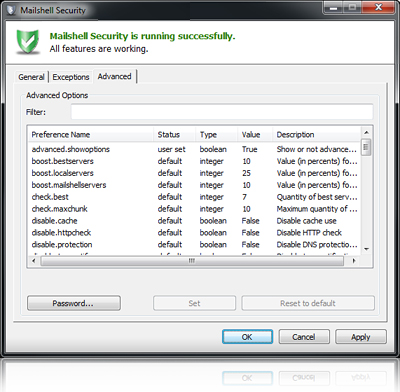Click the Apply button
This screenshot has height=392, width=400.
tap(361, 337)
